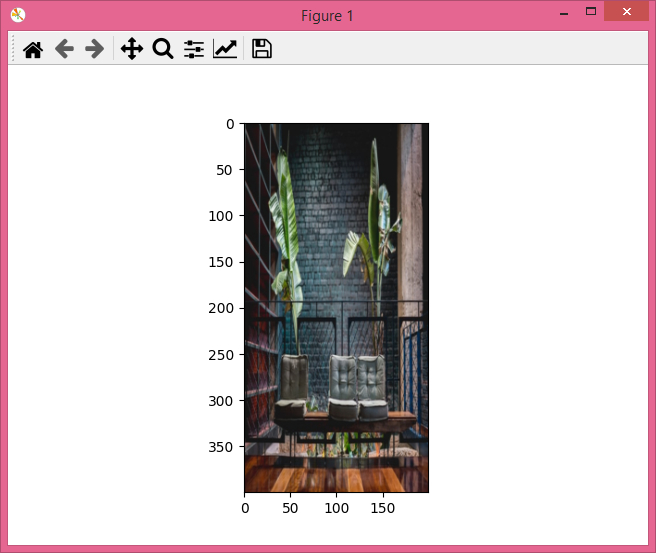
Task: Click the toolbar drag handle at the left edge
Action: [13, 49]
